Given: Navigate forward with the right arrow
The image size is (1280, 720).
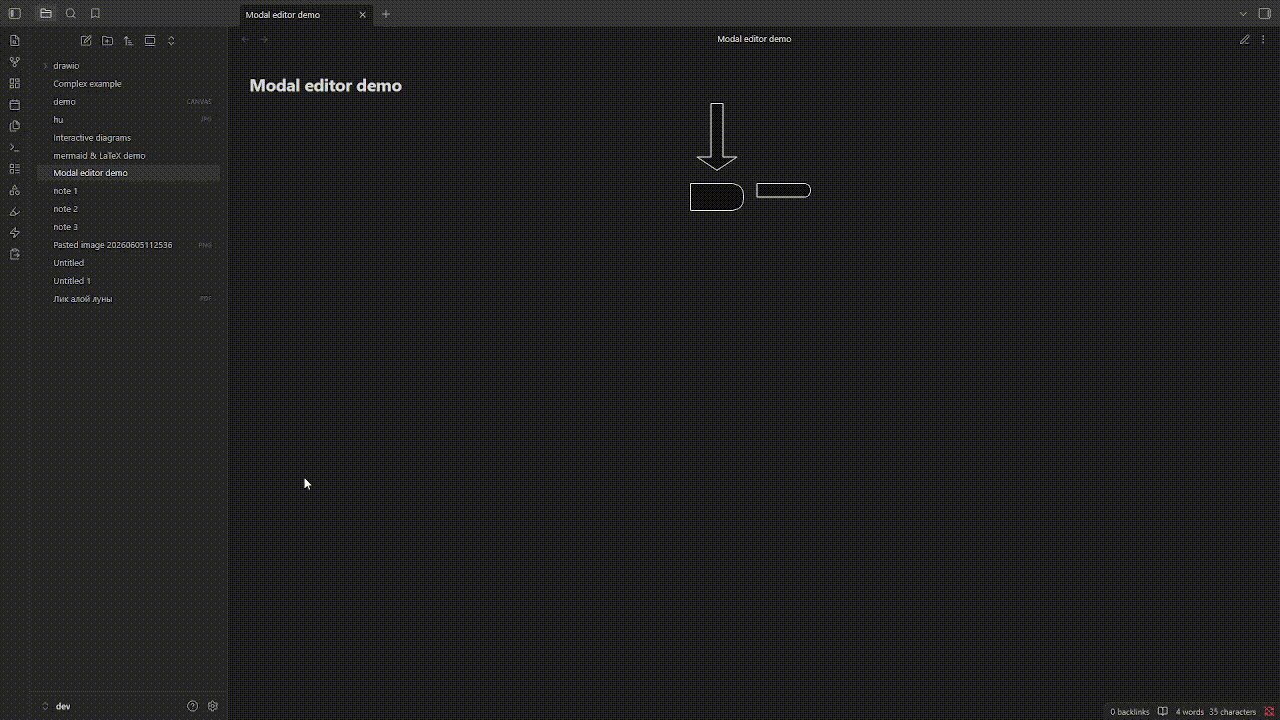Looking at the screenshot, I should 264,39.
